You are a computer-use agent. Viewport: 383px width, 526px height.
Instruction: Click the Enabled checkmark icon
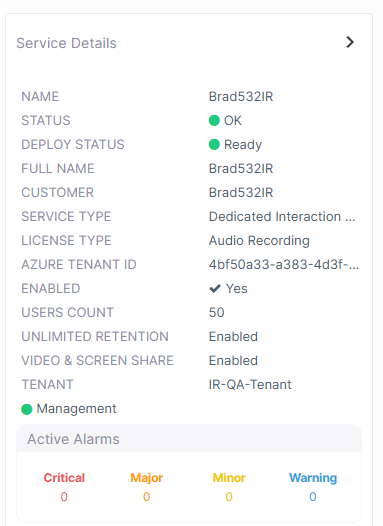click(215, 288)
